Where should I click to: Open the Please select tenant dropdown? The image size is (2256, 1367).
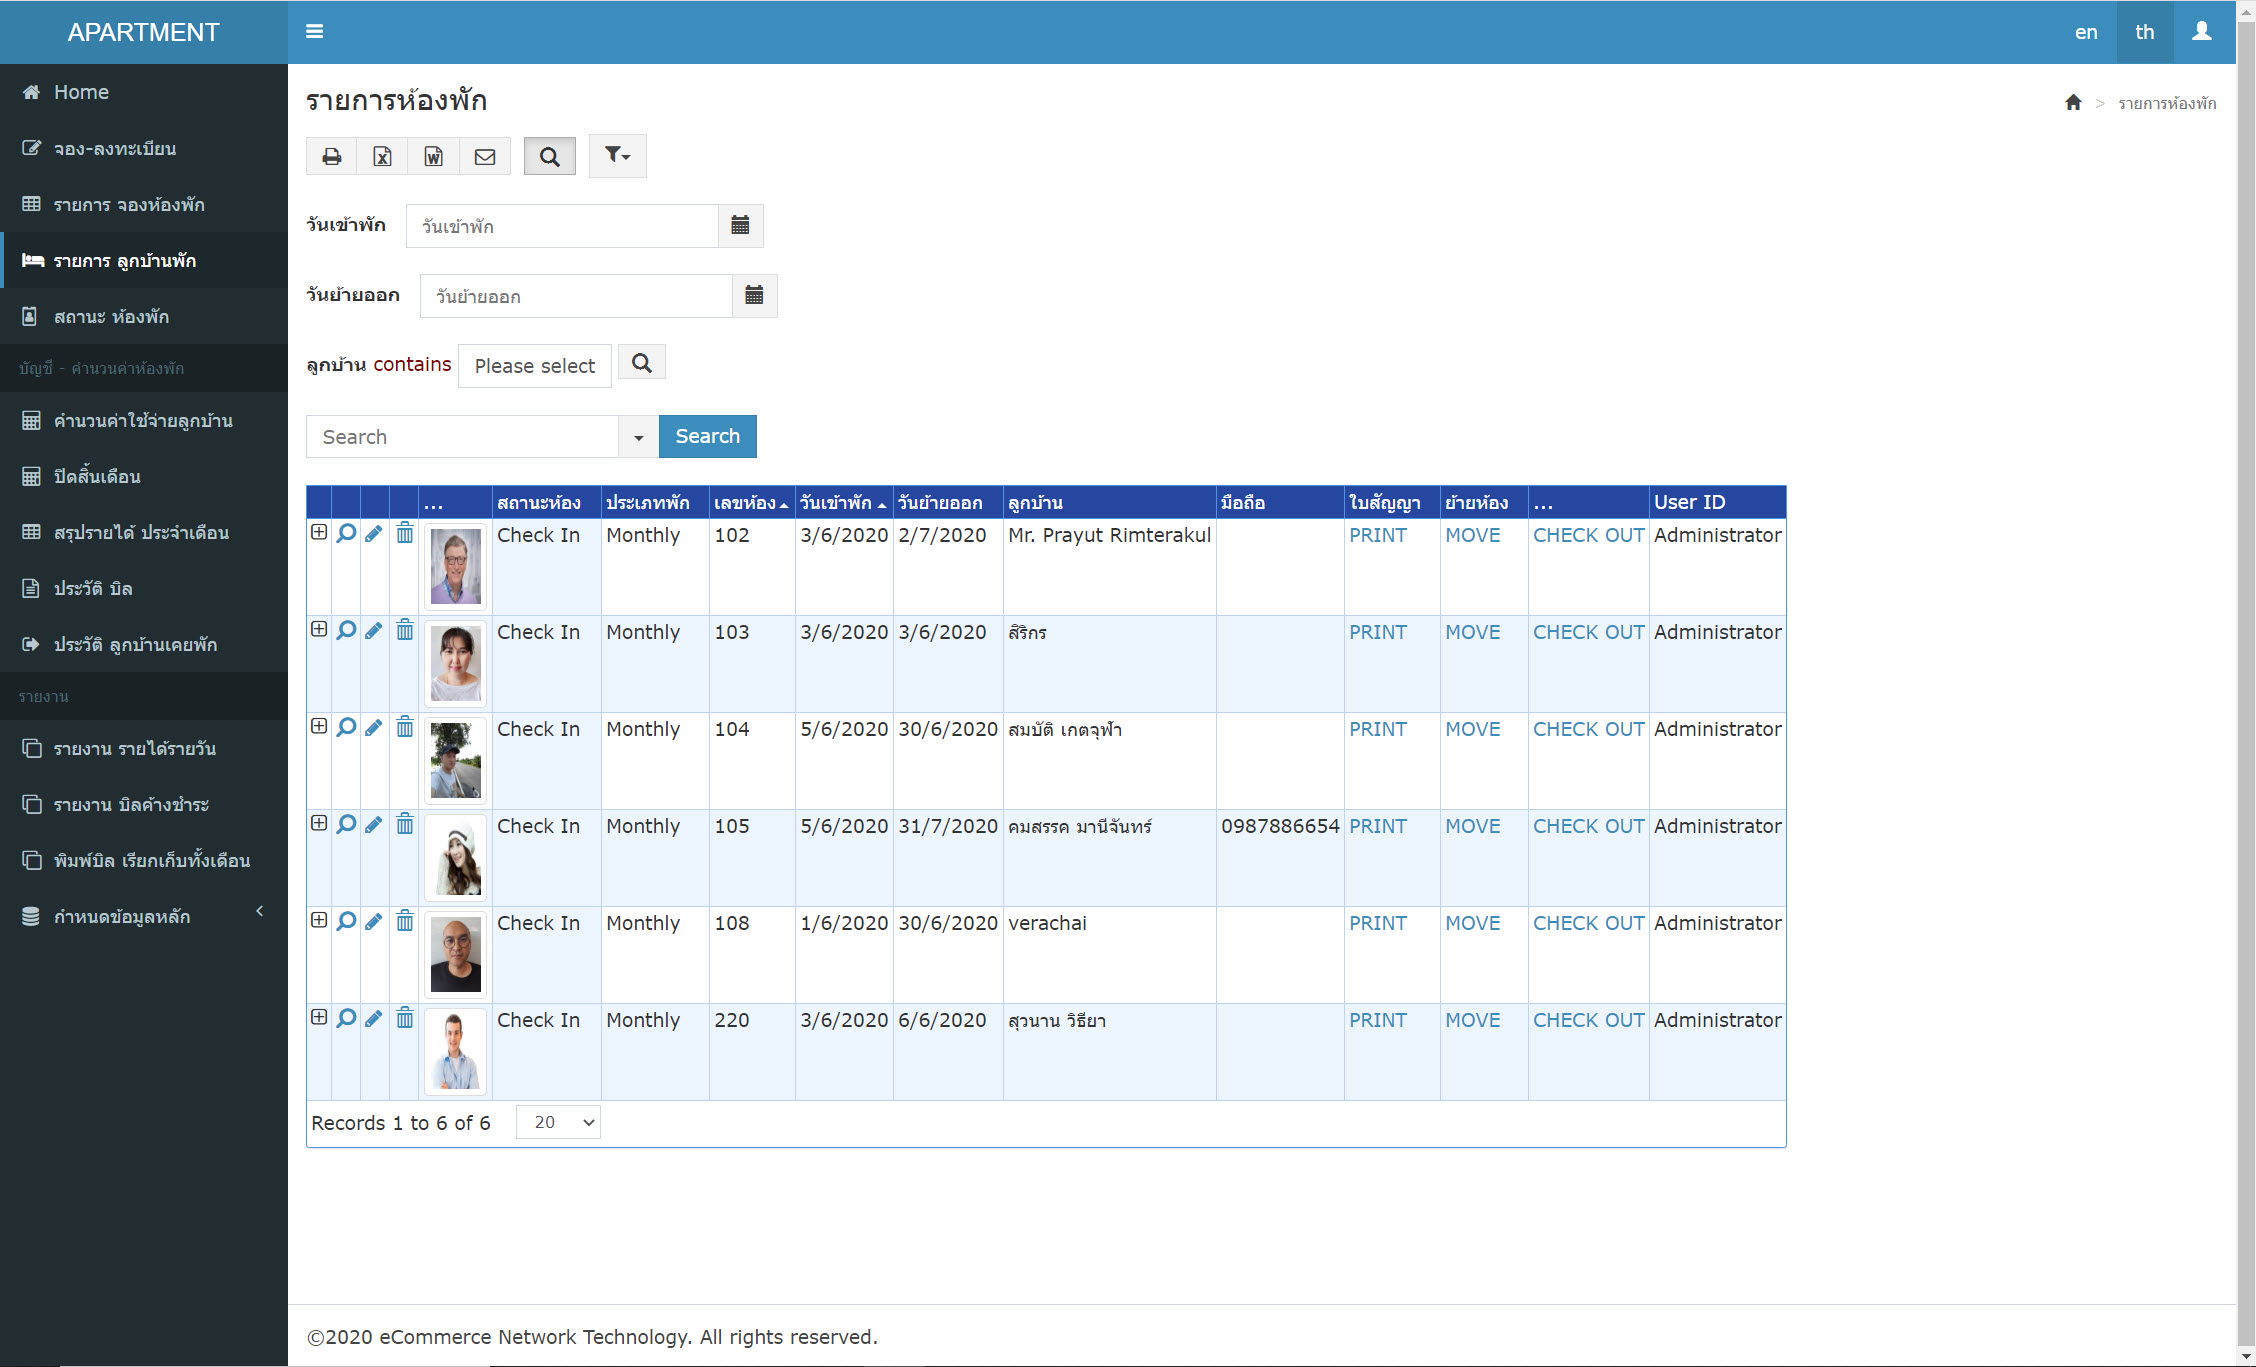pyautogui.click(x=535, y=366)
